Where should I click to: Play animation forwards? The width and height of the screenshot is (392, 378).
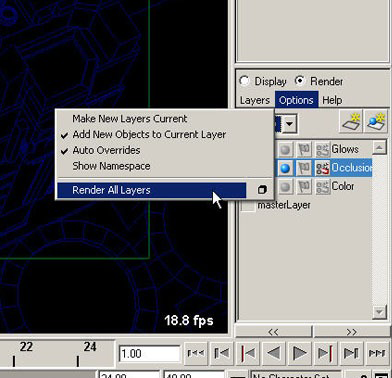(x=299, y=353)
